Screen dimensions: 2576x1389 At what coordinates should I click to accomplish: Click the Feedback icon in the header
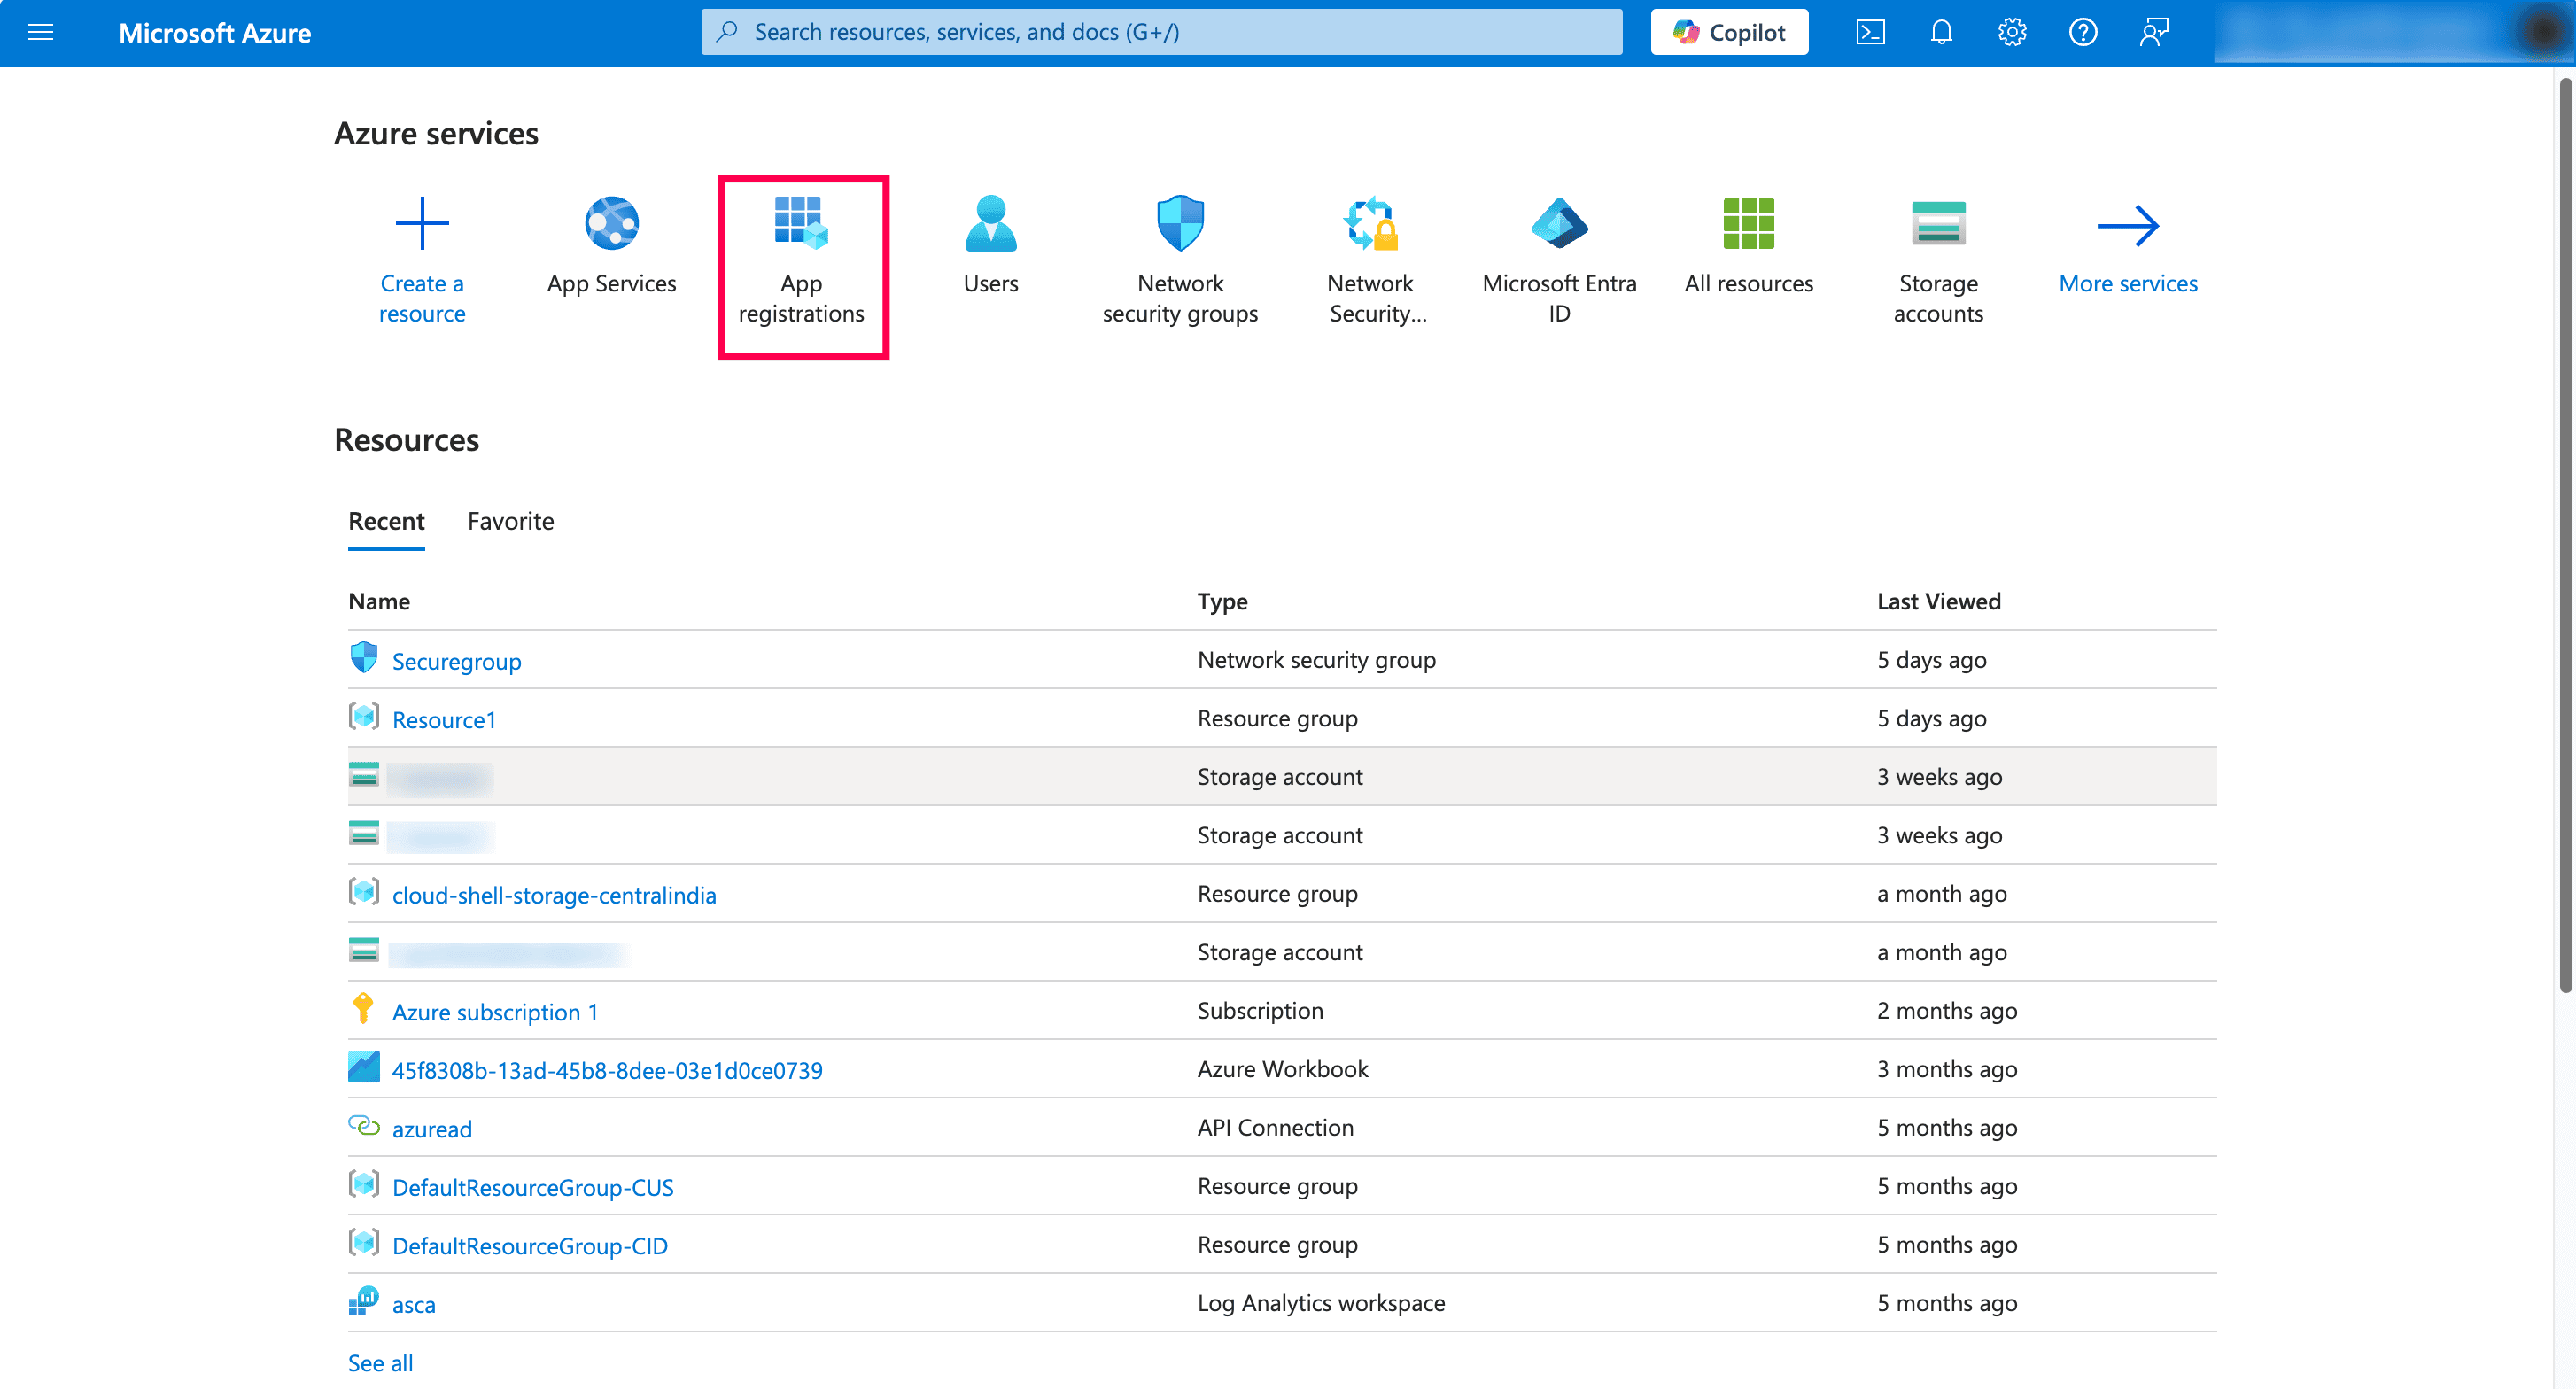2154,32
